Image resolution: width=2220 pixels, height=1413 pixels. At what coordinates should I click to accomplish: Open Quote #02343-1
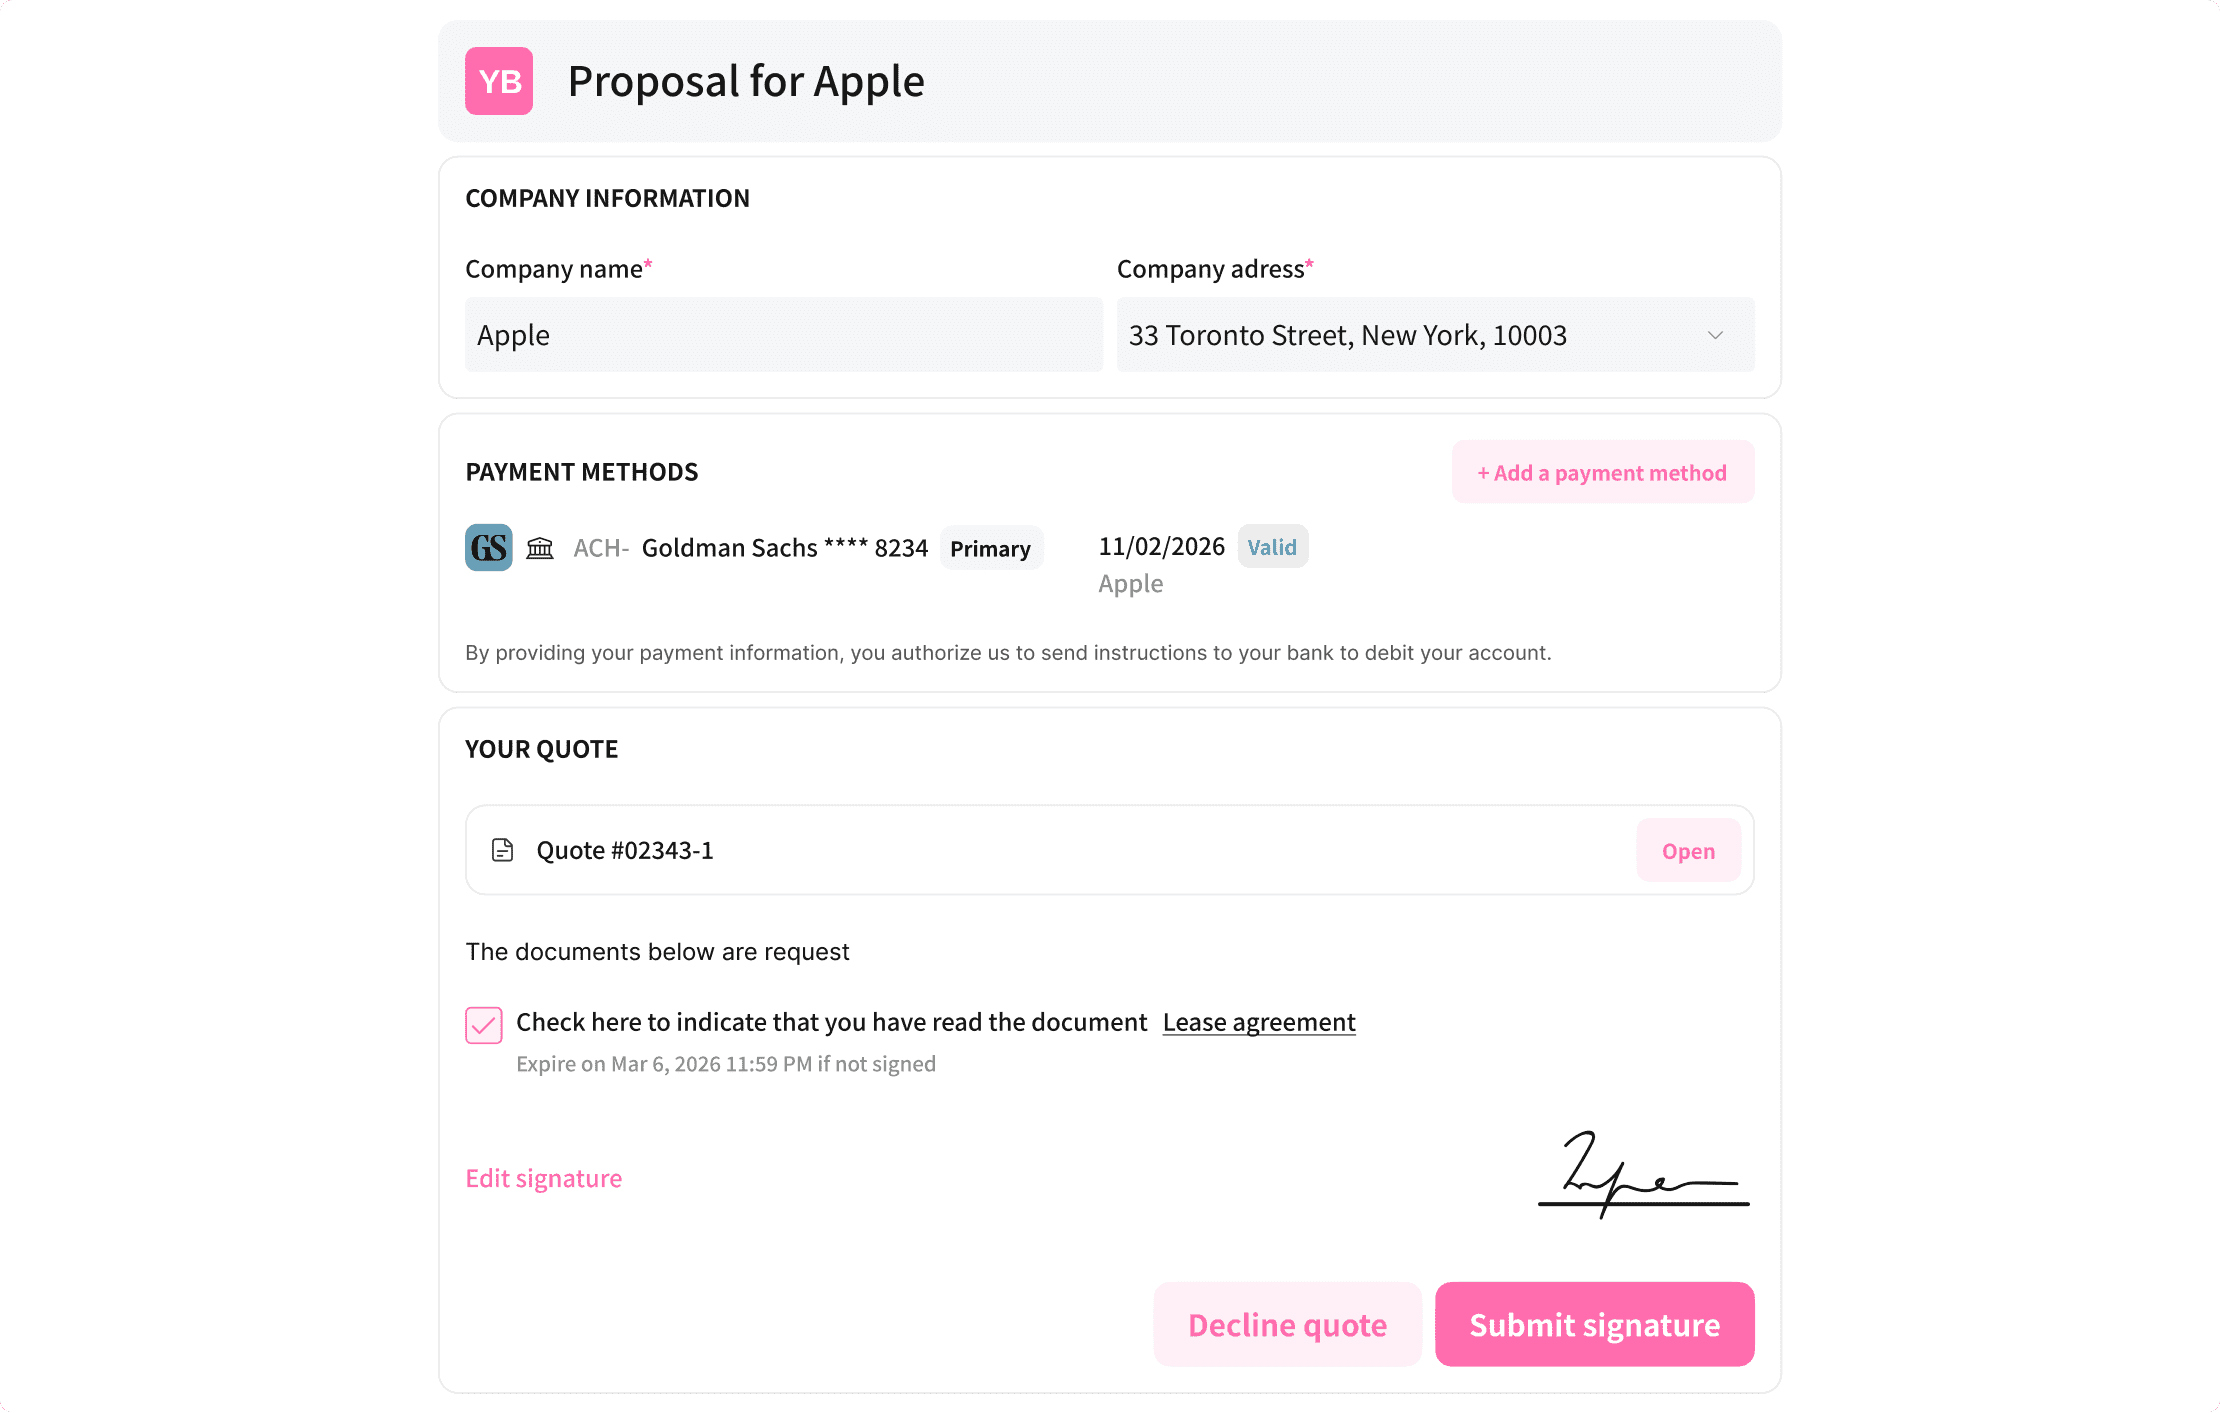1687,850
